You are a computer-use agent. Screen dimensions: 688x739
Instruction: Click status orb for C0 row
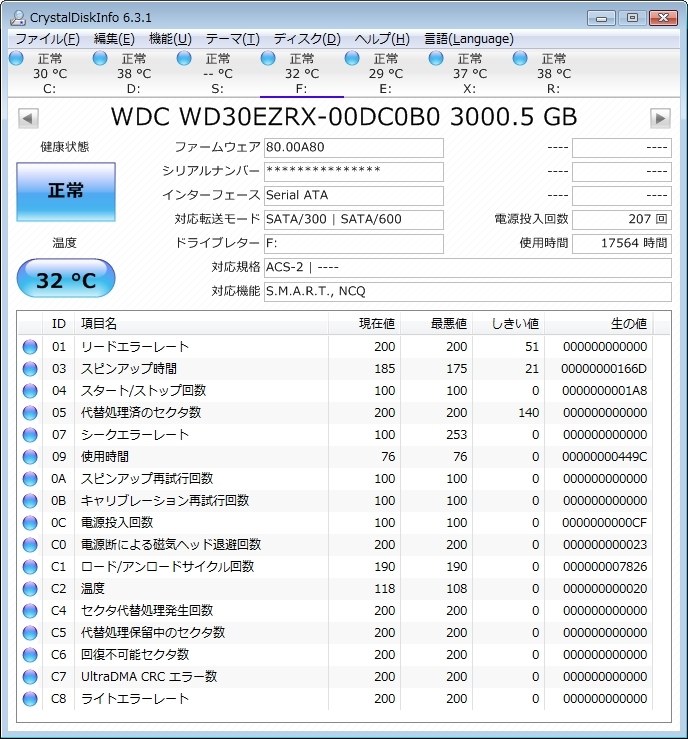point(30,545)
